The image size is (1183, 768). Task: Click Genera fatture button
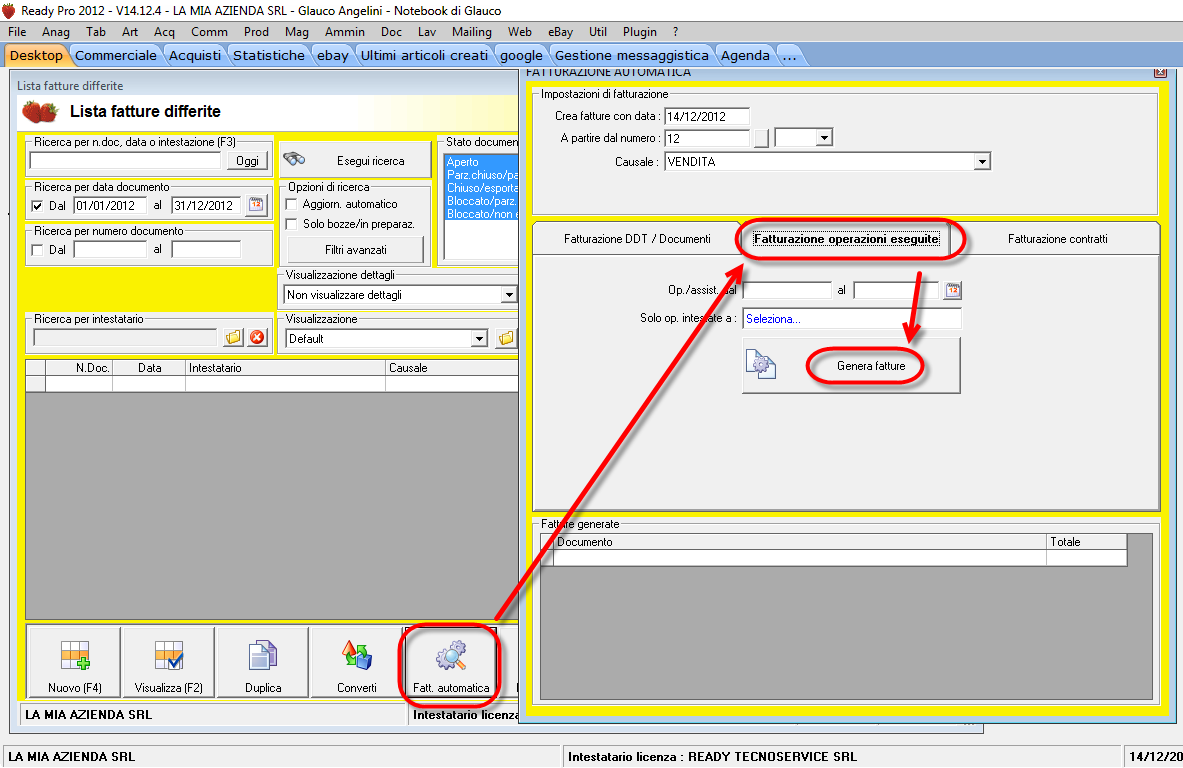tap(851, 366)
